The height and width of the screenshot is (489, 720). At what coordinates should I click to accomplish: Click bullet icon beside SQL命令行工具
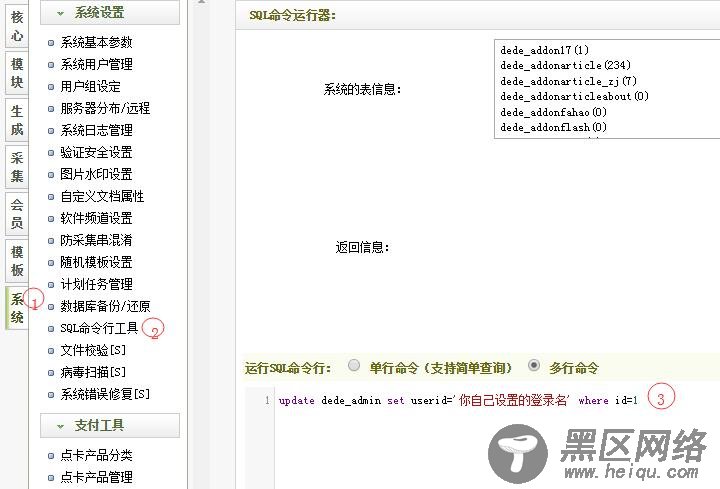51,329
